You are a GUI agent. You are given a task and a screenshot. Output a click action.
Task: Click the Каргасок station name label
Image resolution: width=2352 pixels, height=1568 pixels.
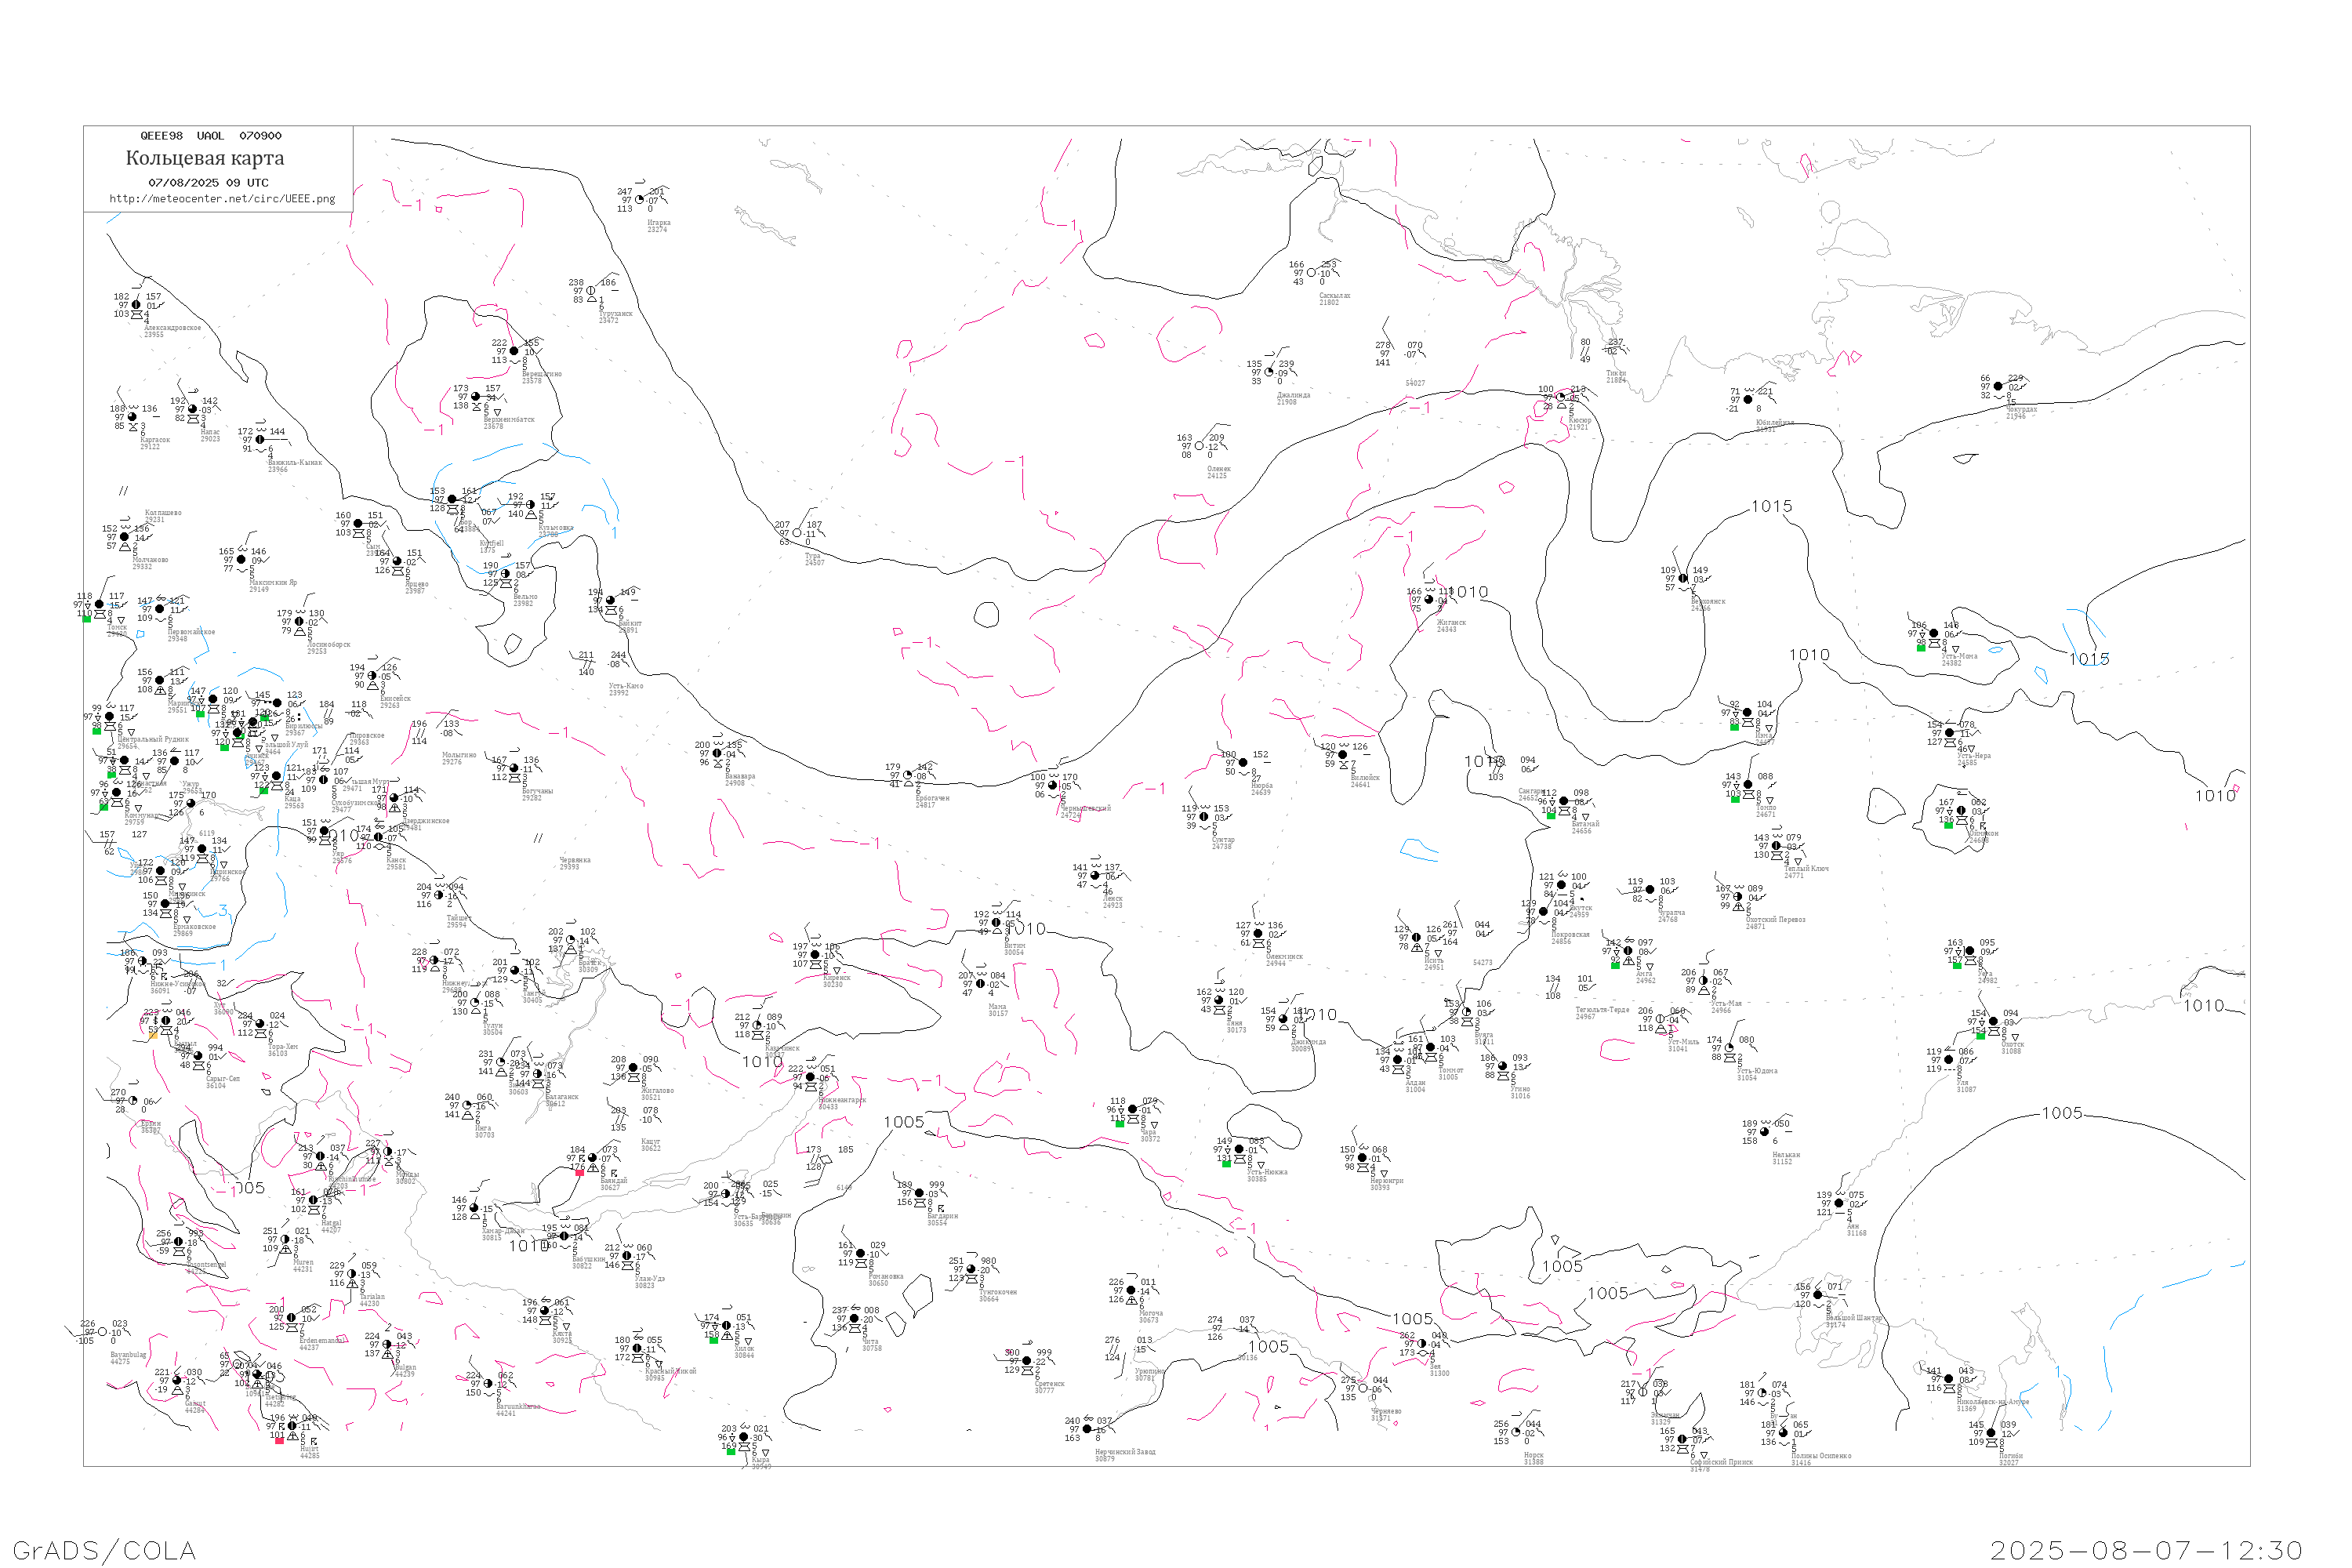point(155,439)
